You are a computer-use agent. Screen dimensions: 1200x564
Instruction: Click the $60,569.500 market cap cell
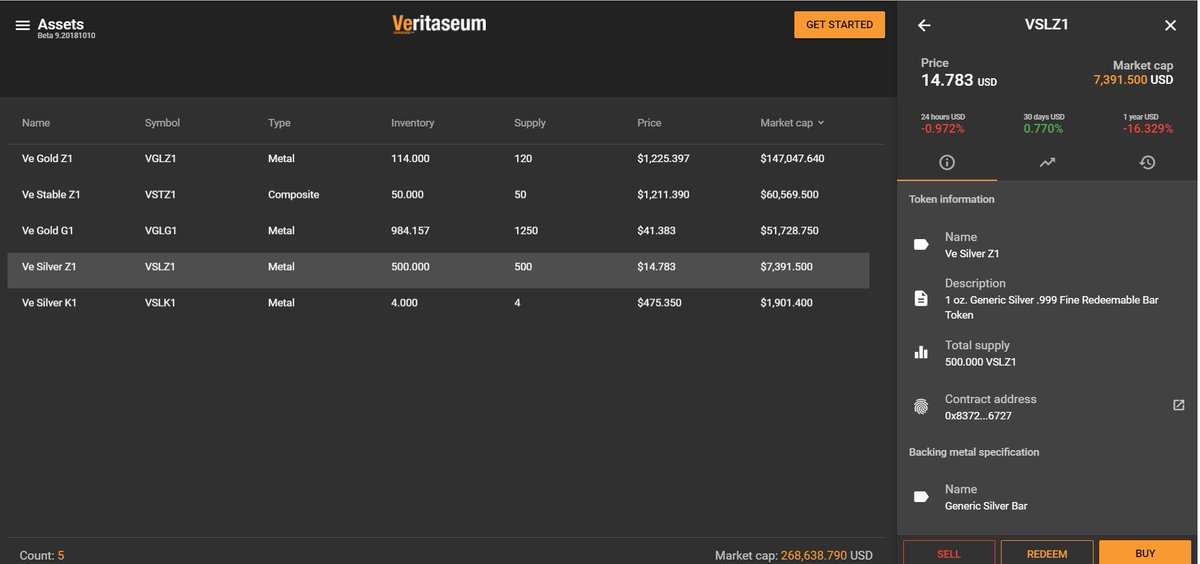(x=789, y=194)
